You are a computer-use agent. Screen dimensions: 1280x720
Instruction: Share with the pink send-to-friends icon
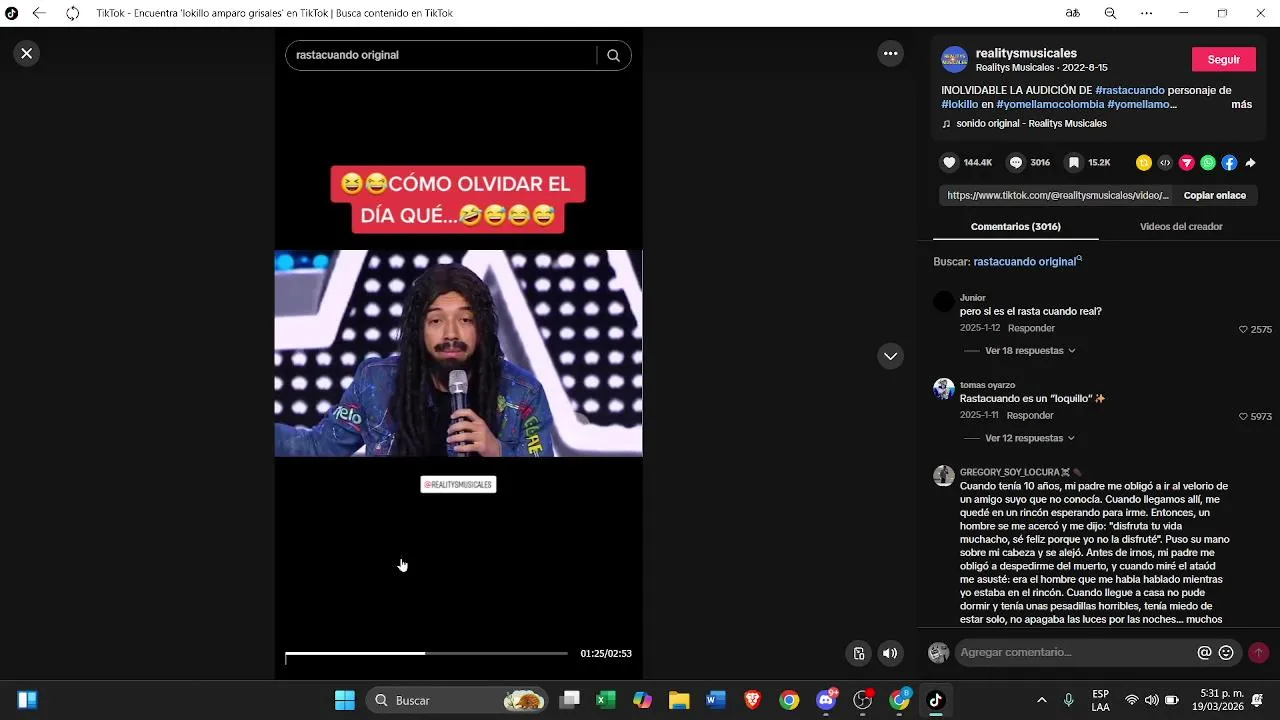coord(1187,163)
